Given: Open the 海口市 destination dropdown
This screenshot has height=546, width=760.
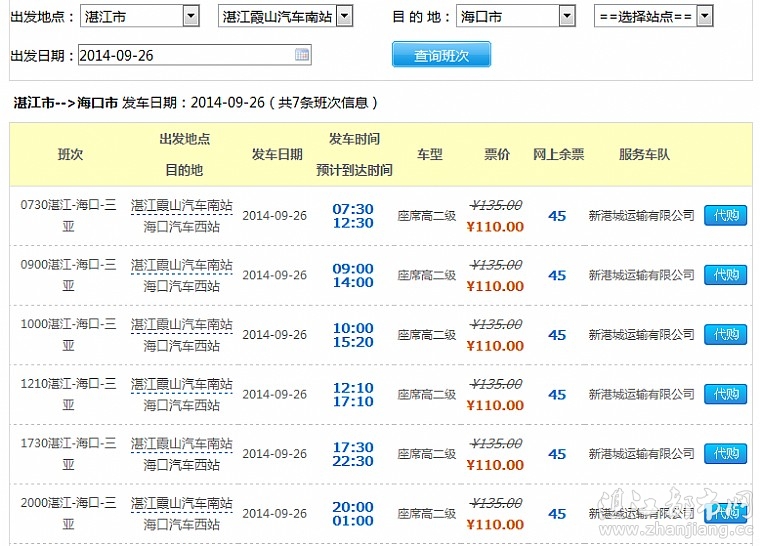Looking at the screenshot, I should [567, 16].
